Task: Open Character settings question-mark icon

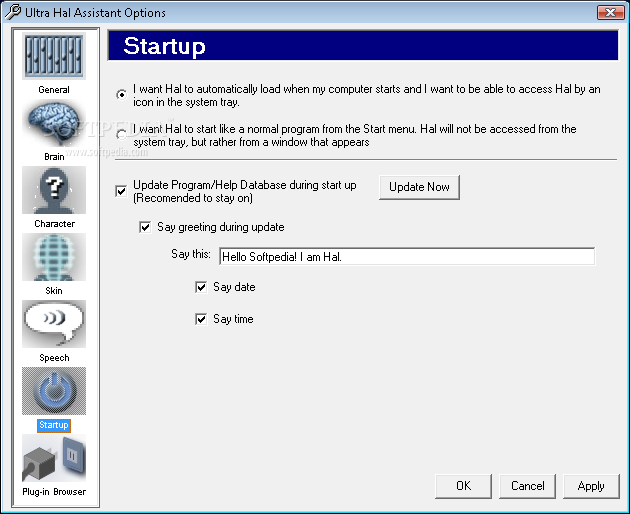Action: click(x=54, y=190)
